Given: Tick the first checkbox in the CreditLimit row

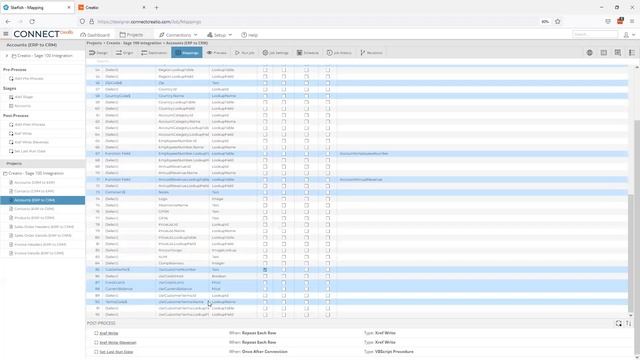Looking at the screenshot, I should pos(265,282).
